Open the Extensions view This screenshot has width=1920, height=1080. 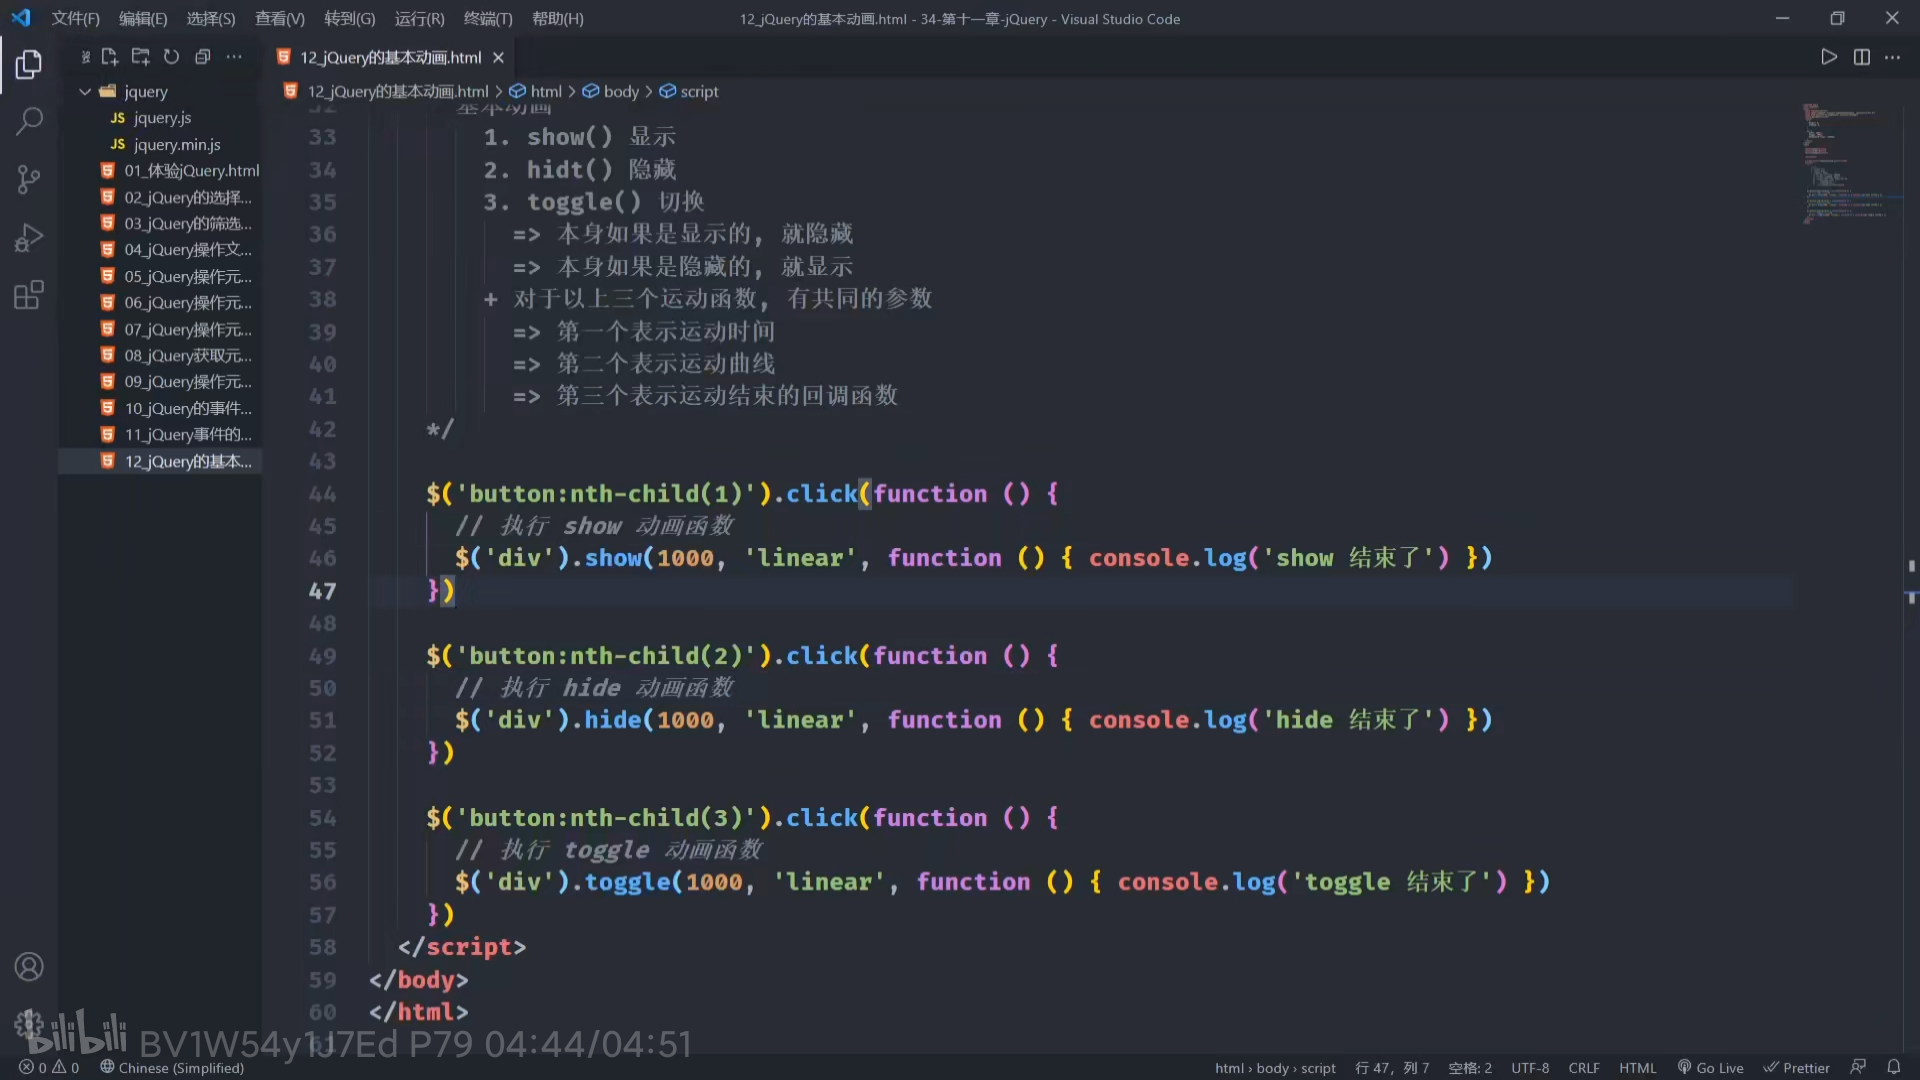click(x=29, y=295)
